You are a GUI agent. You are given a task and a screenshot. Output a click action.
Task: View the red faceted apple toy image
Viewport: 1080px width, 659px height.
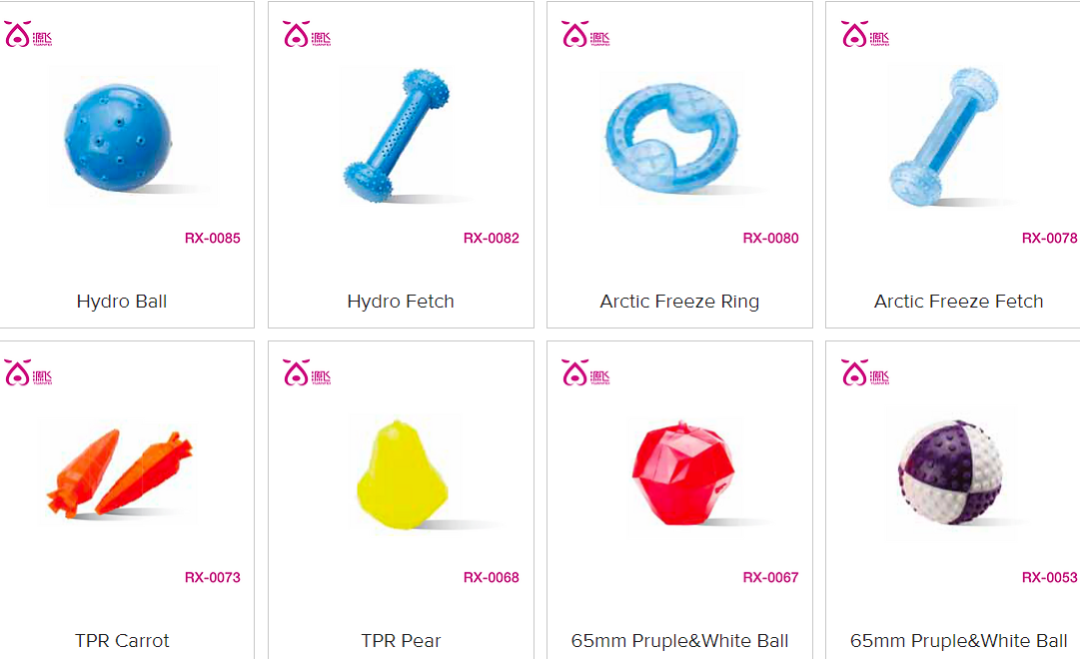[x=683, y=474]
